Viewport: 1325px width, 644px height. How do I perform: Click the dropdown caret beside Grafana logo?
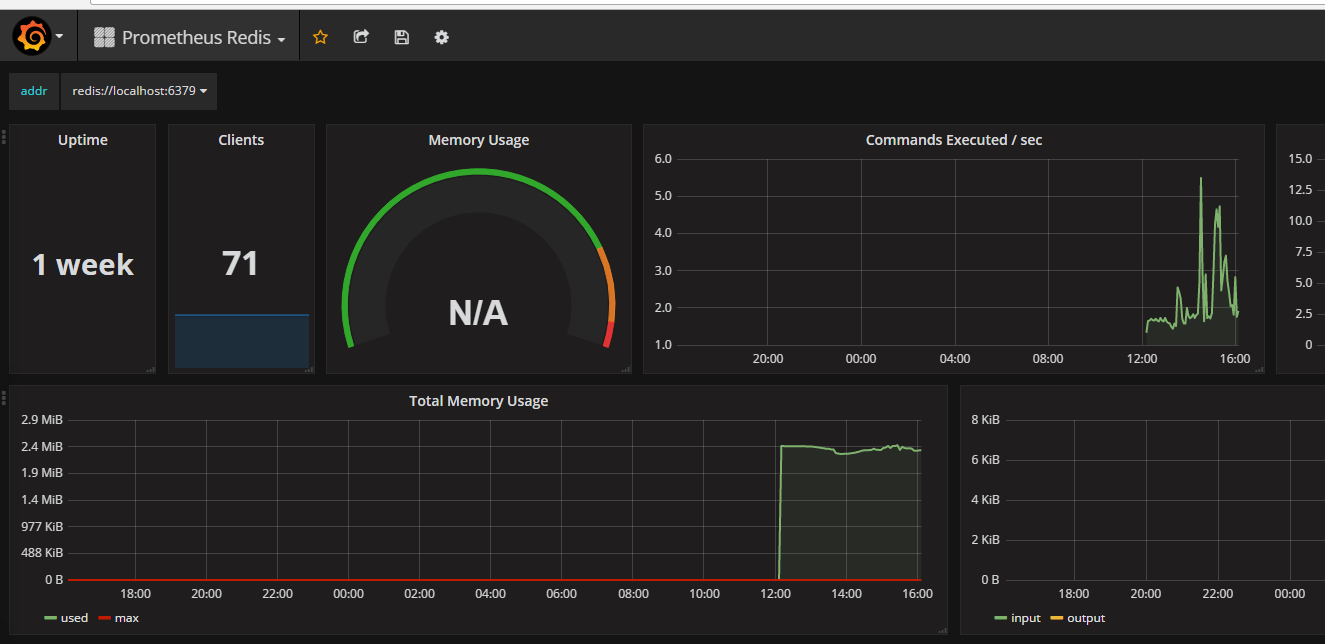click(x=60, y=37)
